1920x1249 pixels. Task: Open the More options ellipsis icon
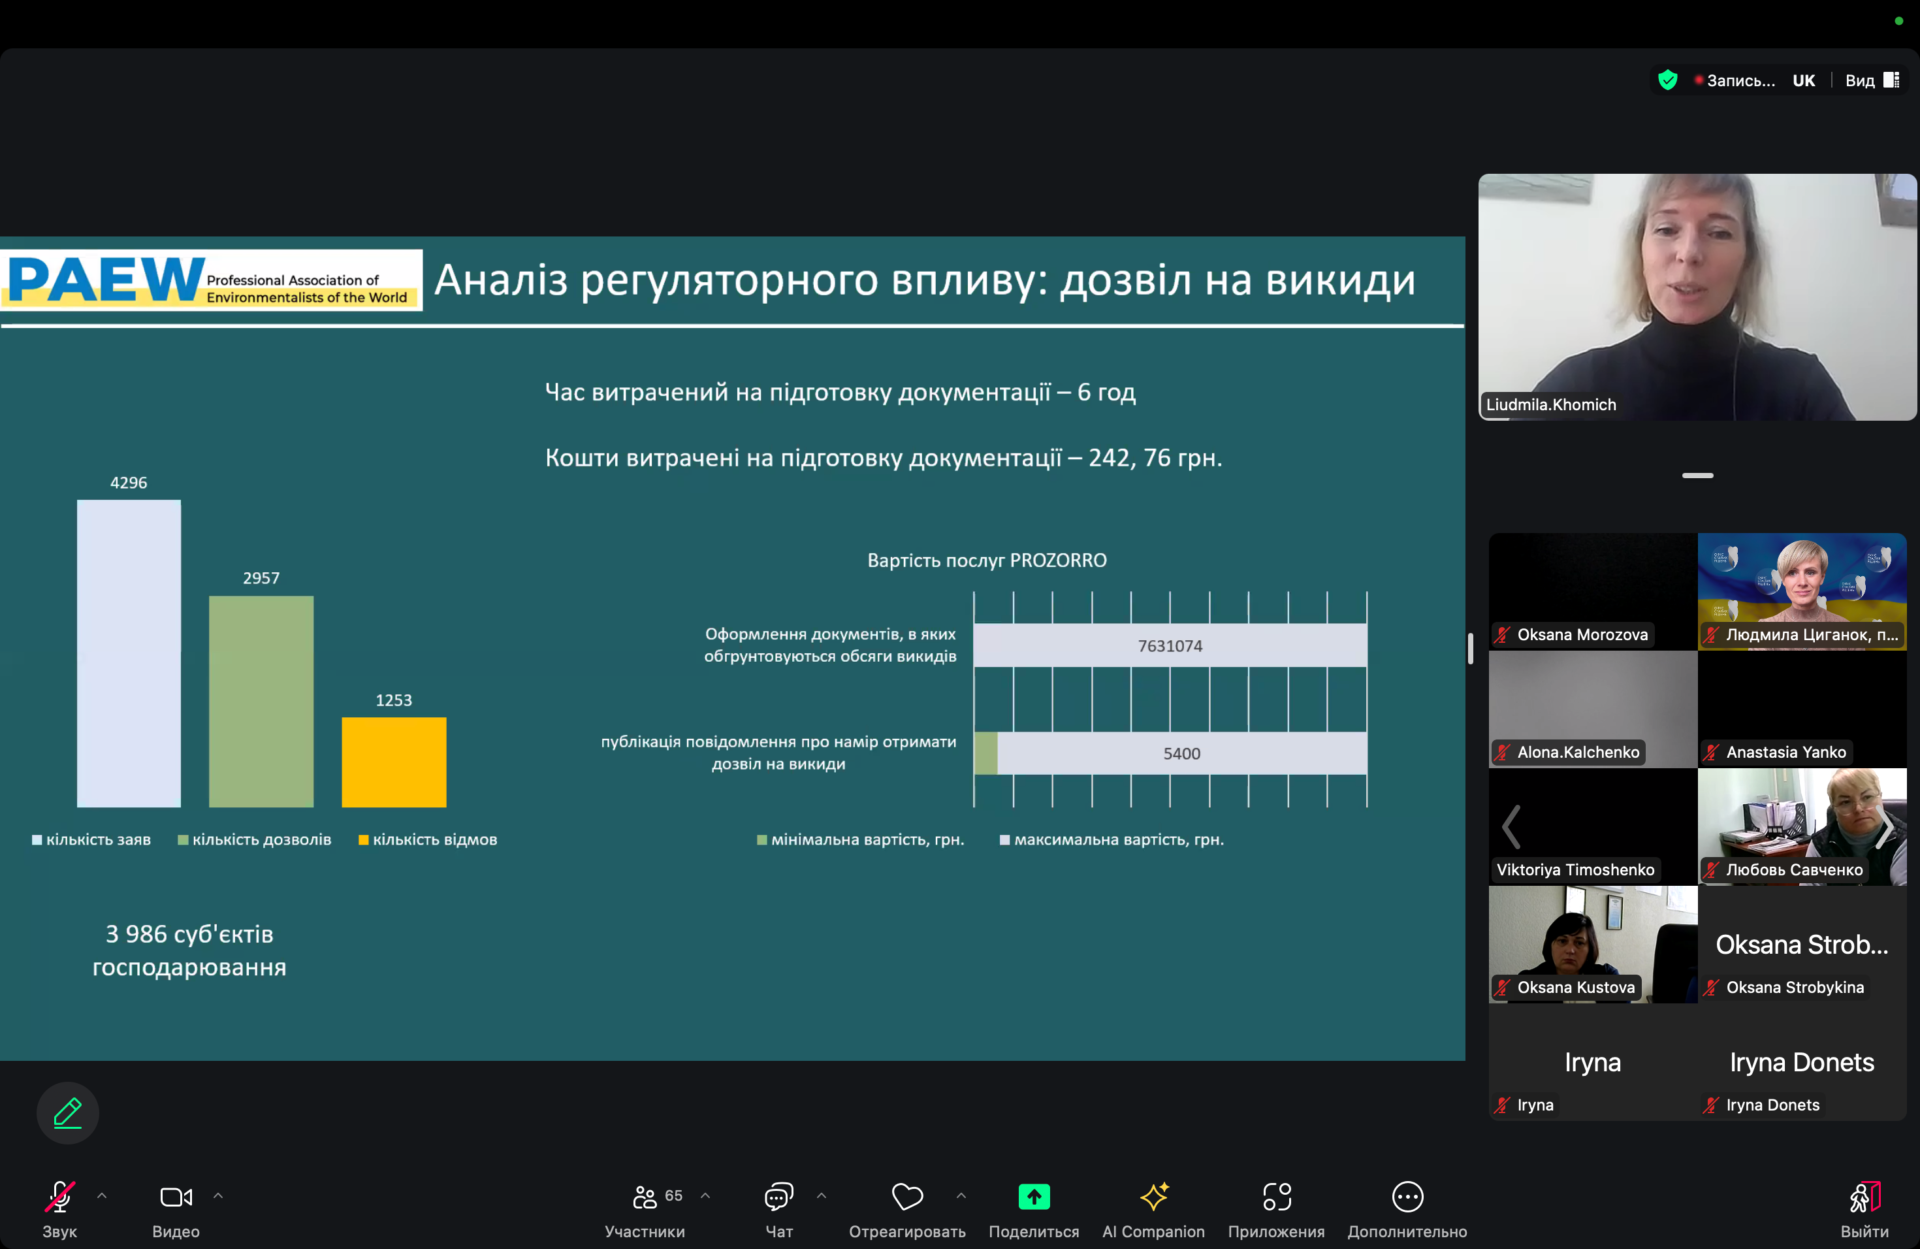click(1407, 1197)
